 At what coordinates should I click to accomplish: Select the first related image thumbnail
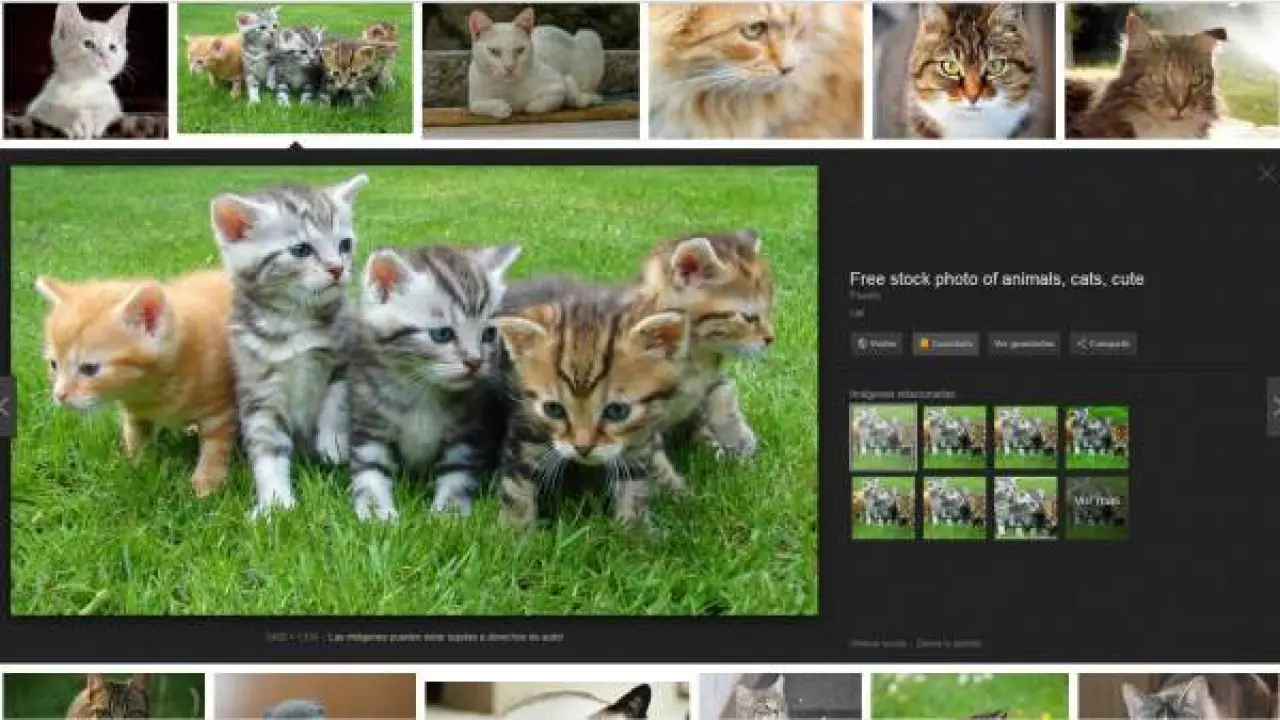click(x=883, y=437)
